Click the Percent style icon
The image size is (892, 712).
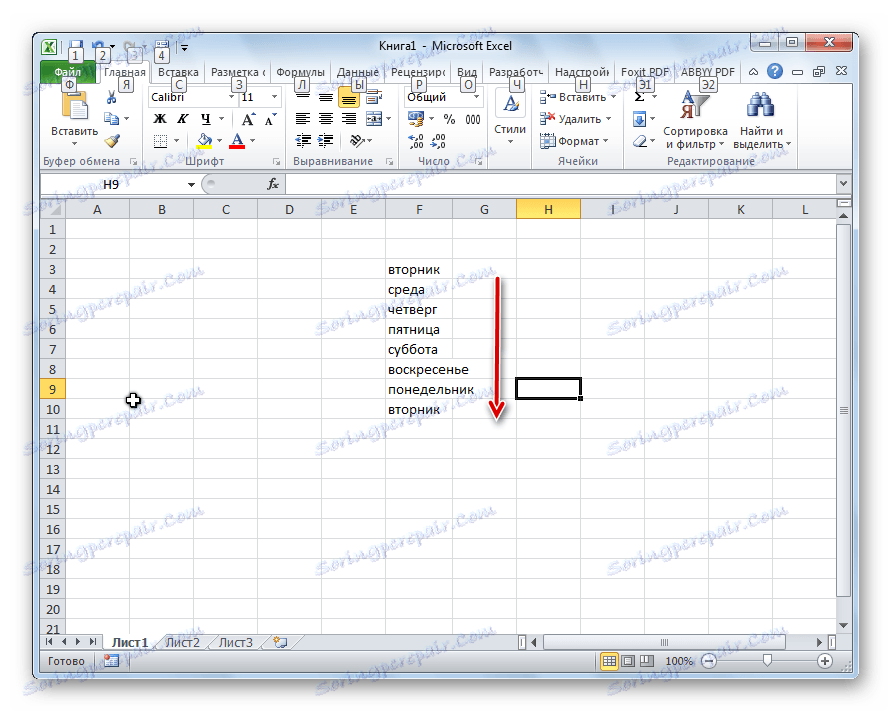pyautogui.click(x=447, y=119)
